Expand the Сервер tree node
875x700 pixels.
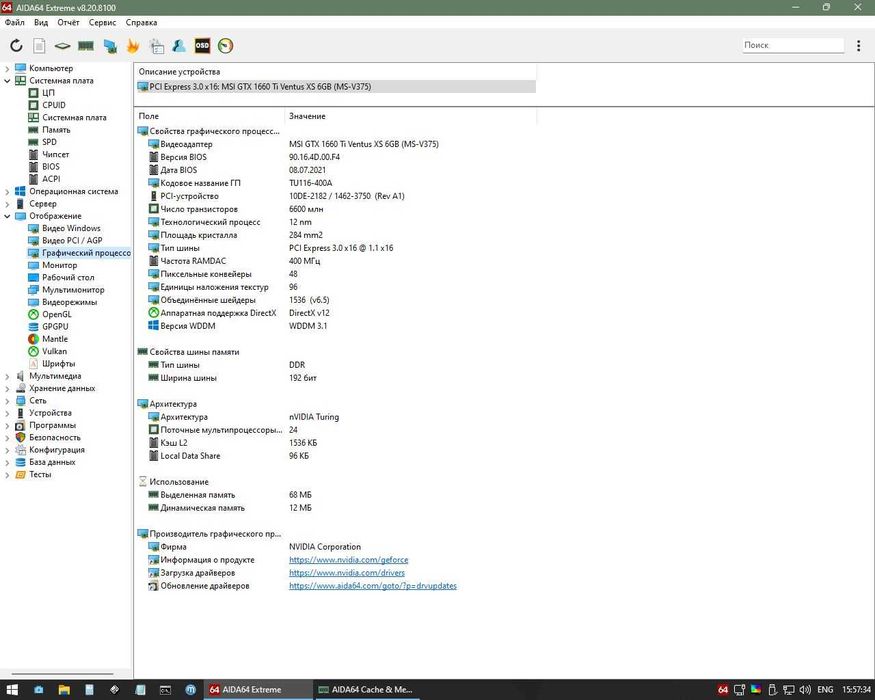[x=7, y=204]
